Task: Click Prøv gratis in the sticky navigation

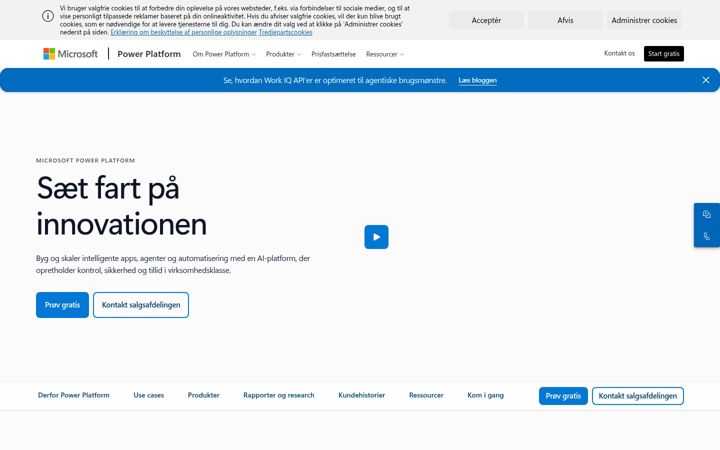Action: (563, 396)
